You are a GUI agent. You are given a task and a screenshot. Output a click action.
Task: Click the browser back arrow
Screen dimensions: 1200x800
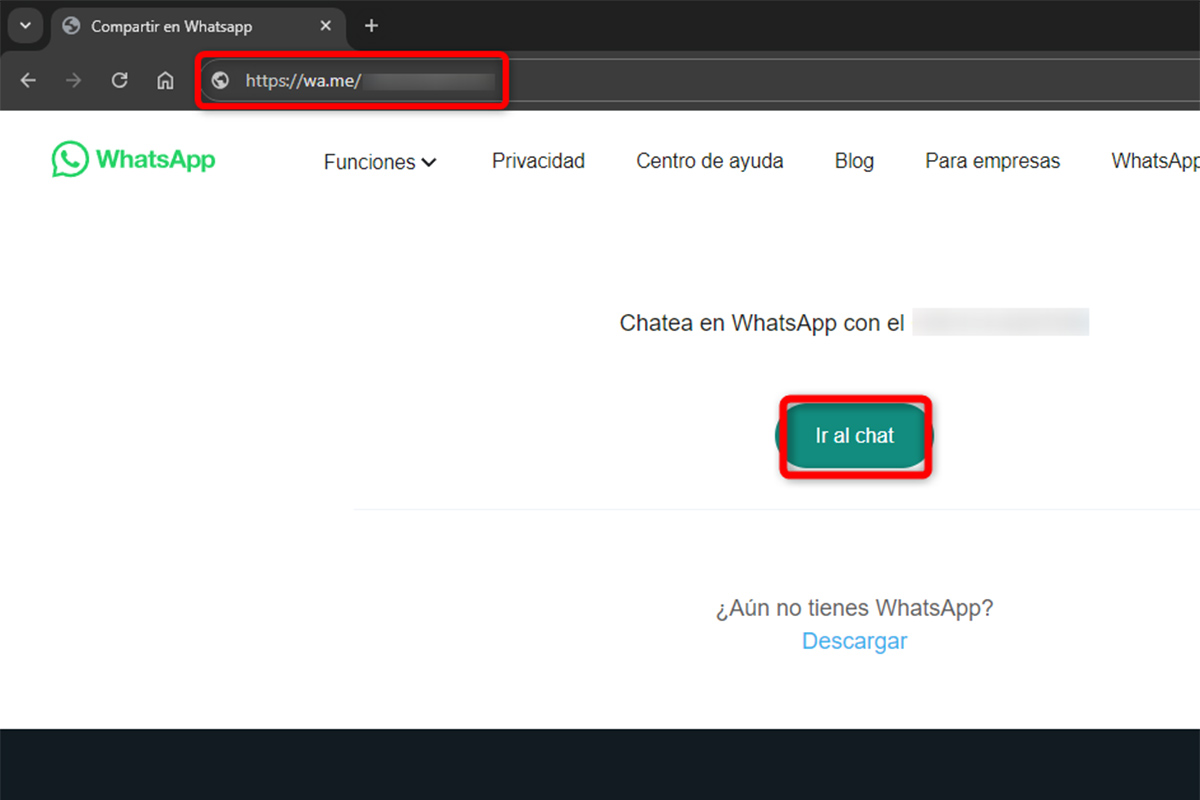28,81
